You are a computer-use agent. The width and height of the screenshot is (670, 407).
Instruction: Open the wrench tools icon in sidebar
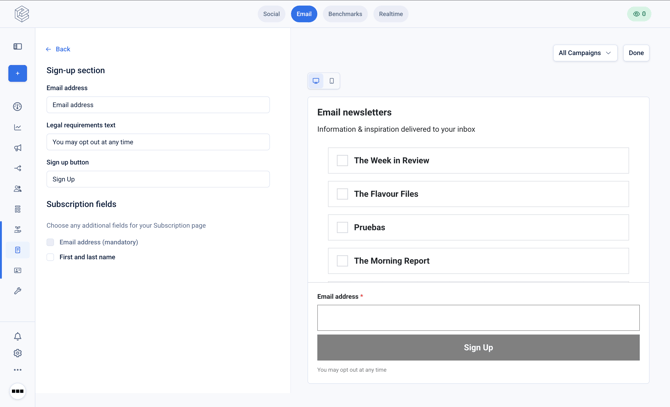(18, 291)
